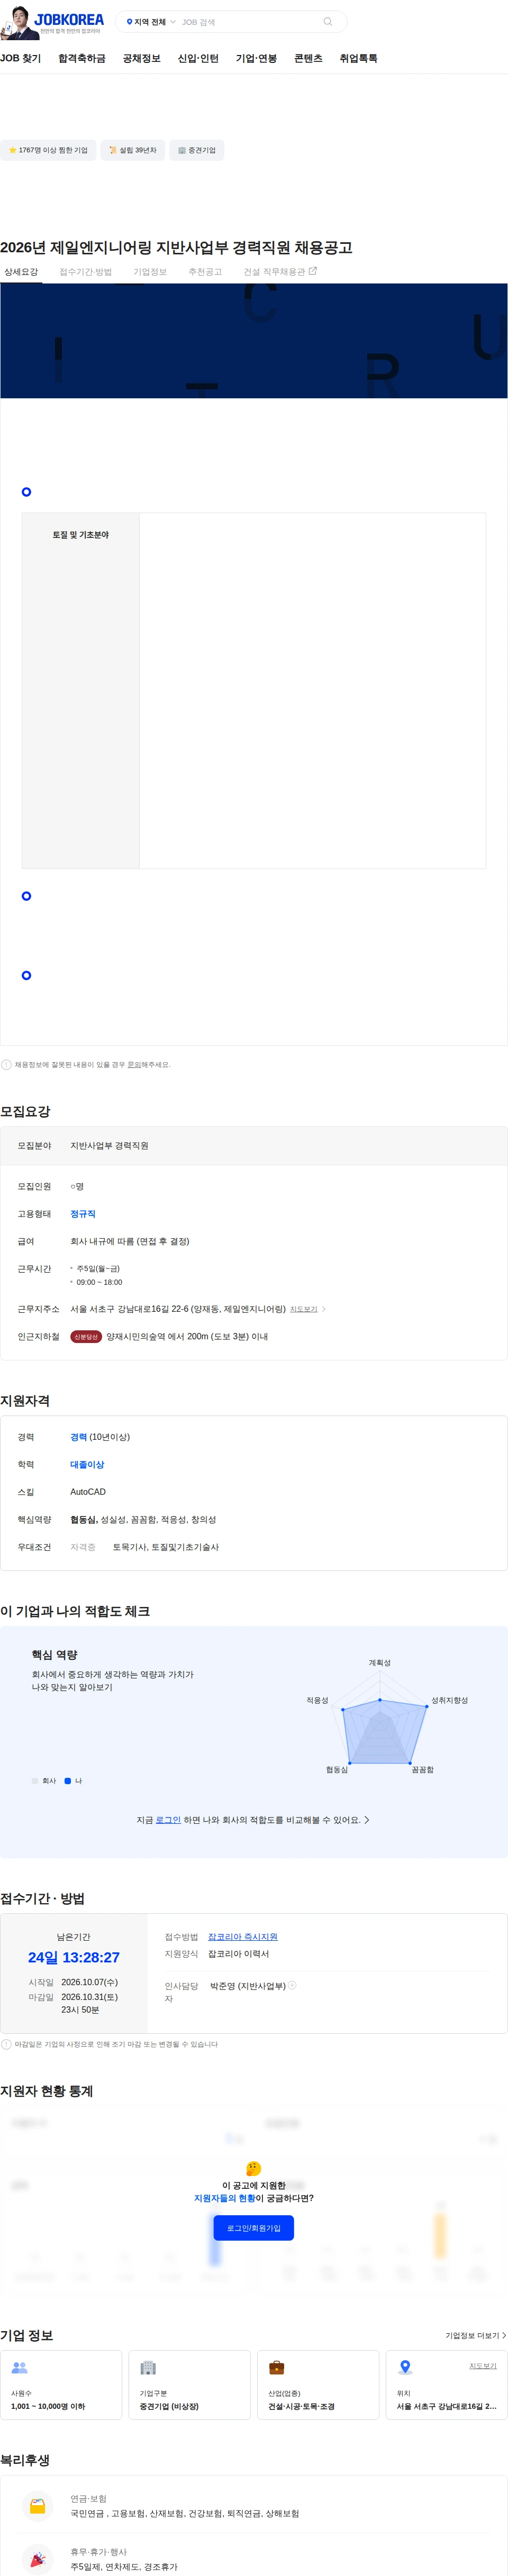Click the info icon beside 채용정보에 잘못된 내용
This screenshot has width=508, height=2576.
pyautogui.click(x=6, y=1065)
